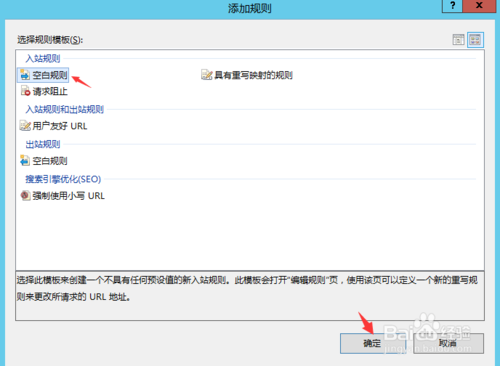The width and height of the screenshot is (500, 366).
Task: Select the 强制使用小写 URL label
Action: coord(68,196)
